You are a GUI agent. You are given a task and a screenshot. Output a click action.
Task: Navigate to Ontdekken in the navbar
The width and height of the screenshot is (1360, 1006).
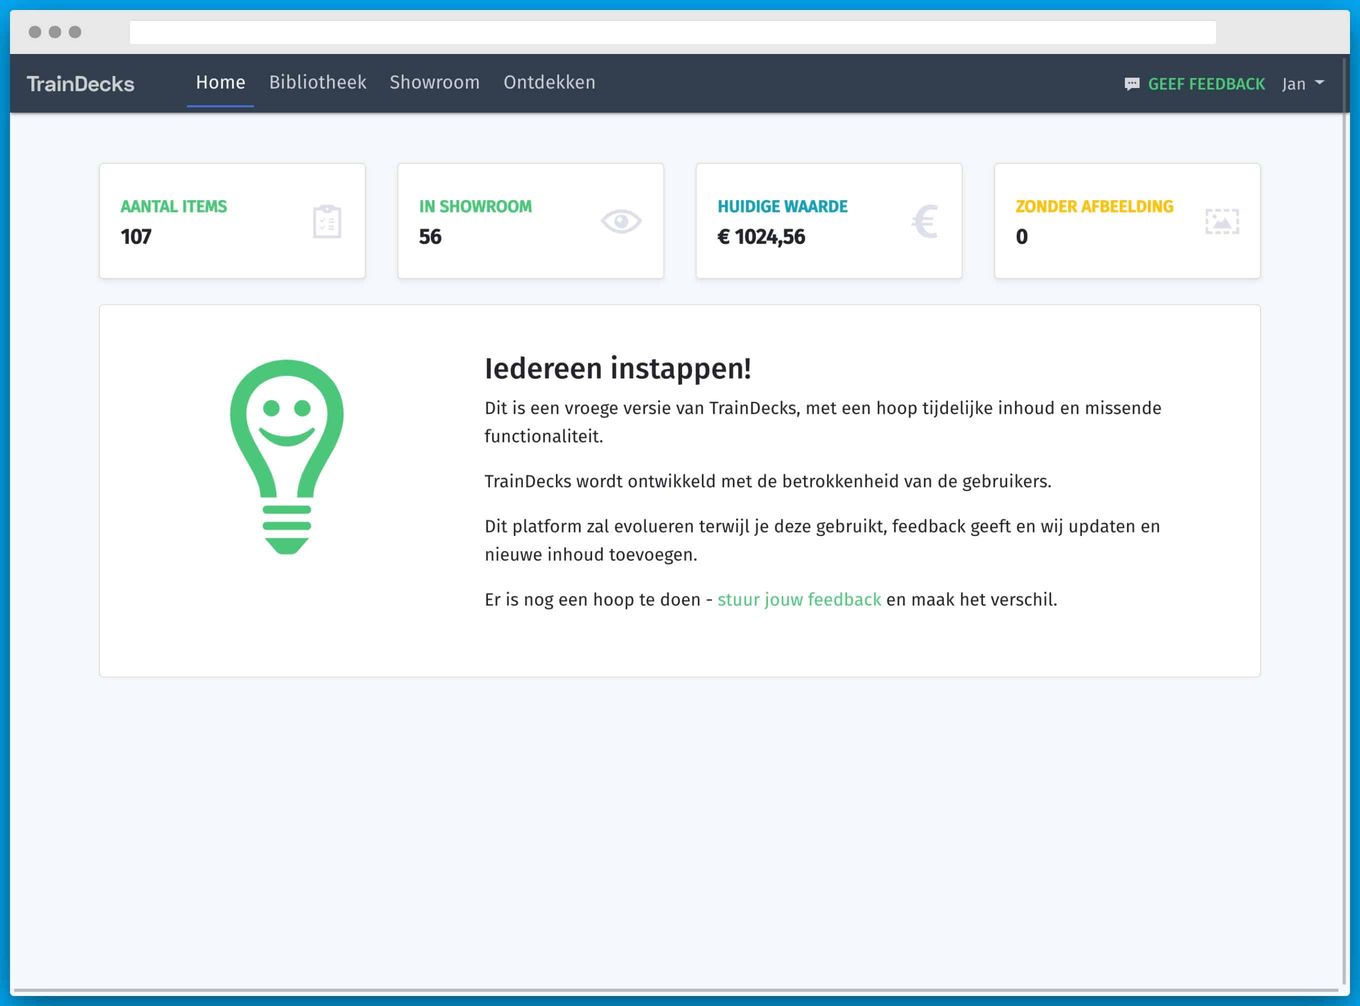[x=549, y=83]
